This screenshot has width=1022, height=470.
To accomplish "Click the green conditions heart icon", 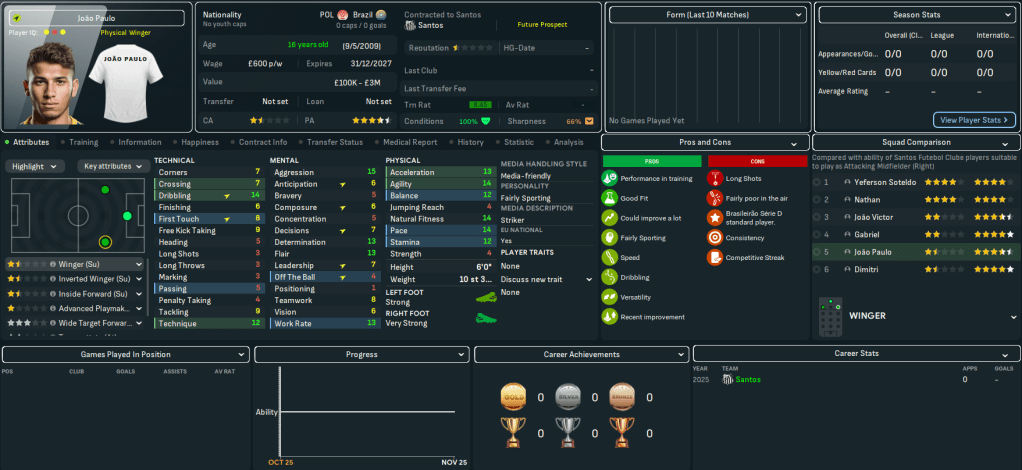I will point(486,121).
